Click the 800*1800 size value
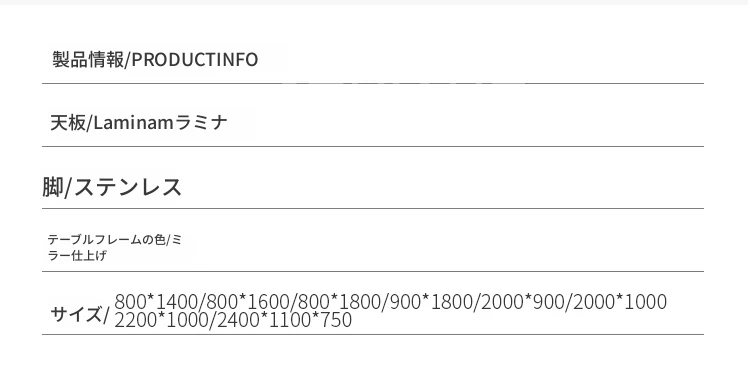The width and height of the screenshot is (750, 392). click(x=340, y=302)
